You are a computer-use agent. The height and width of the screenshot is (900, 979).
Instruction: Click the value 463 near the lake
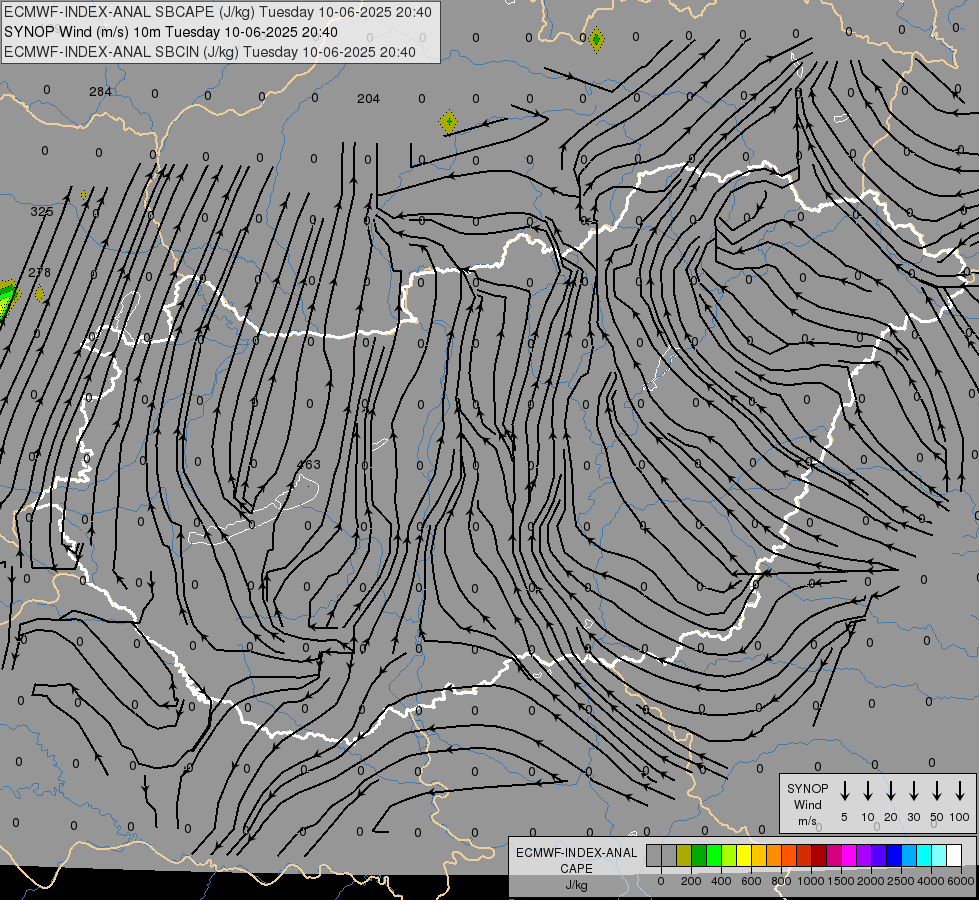308,464
